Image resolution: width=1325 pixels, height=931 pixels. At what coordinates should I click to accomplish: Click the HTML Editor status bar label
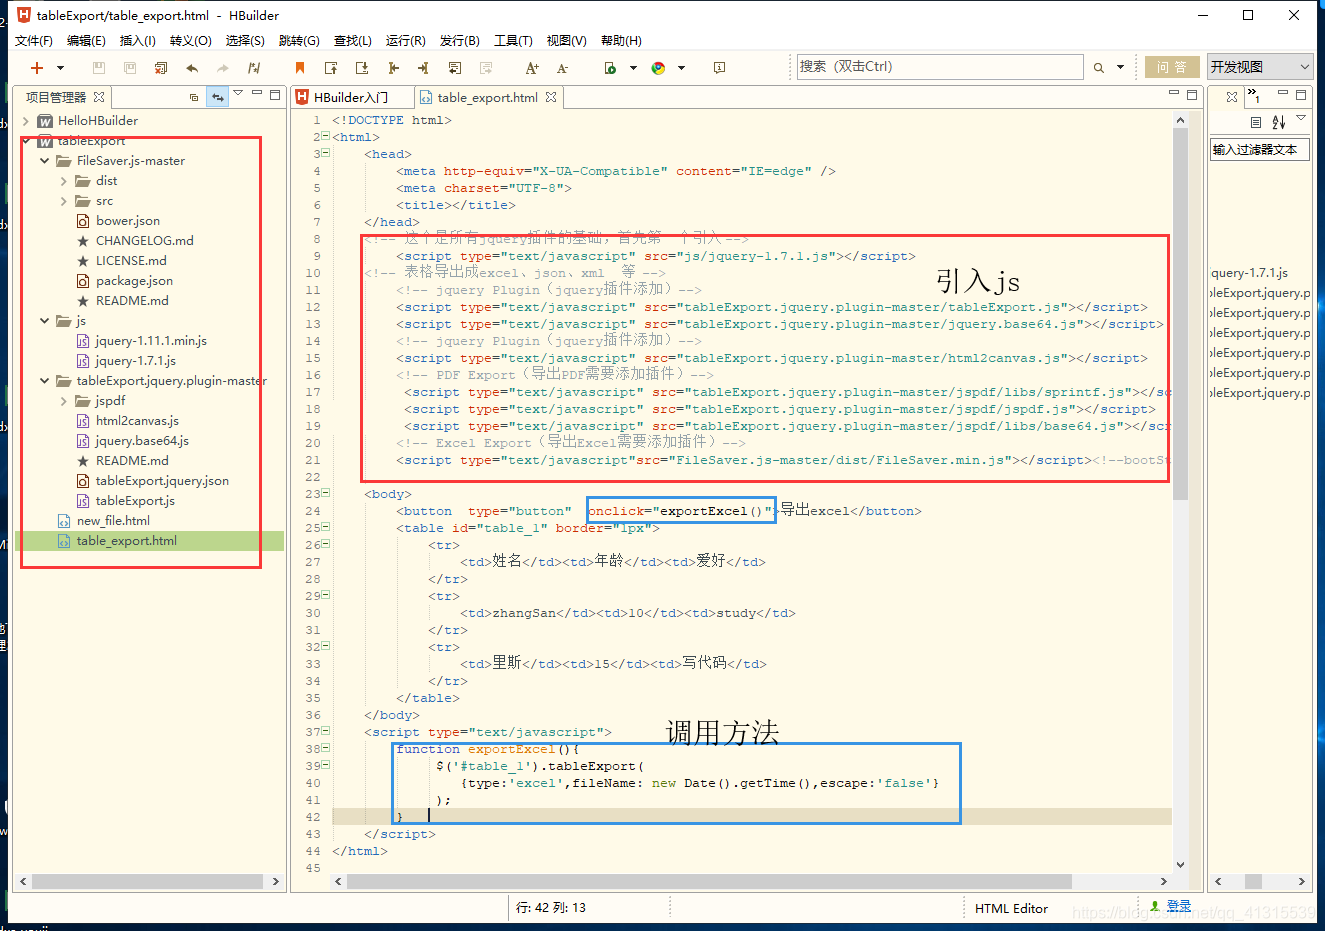point(1011,908)
